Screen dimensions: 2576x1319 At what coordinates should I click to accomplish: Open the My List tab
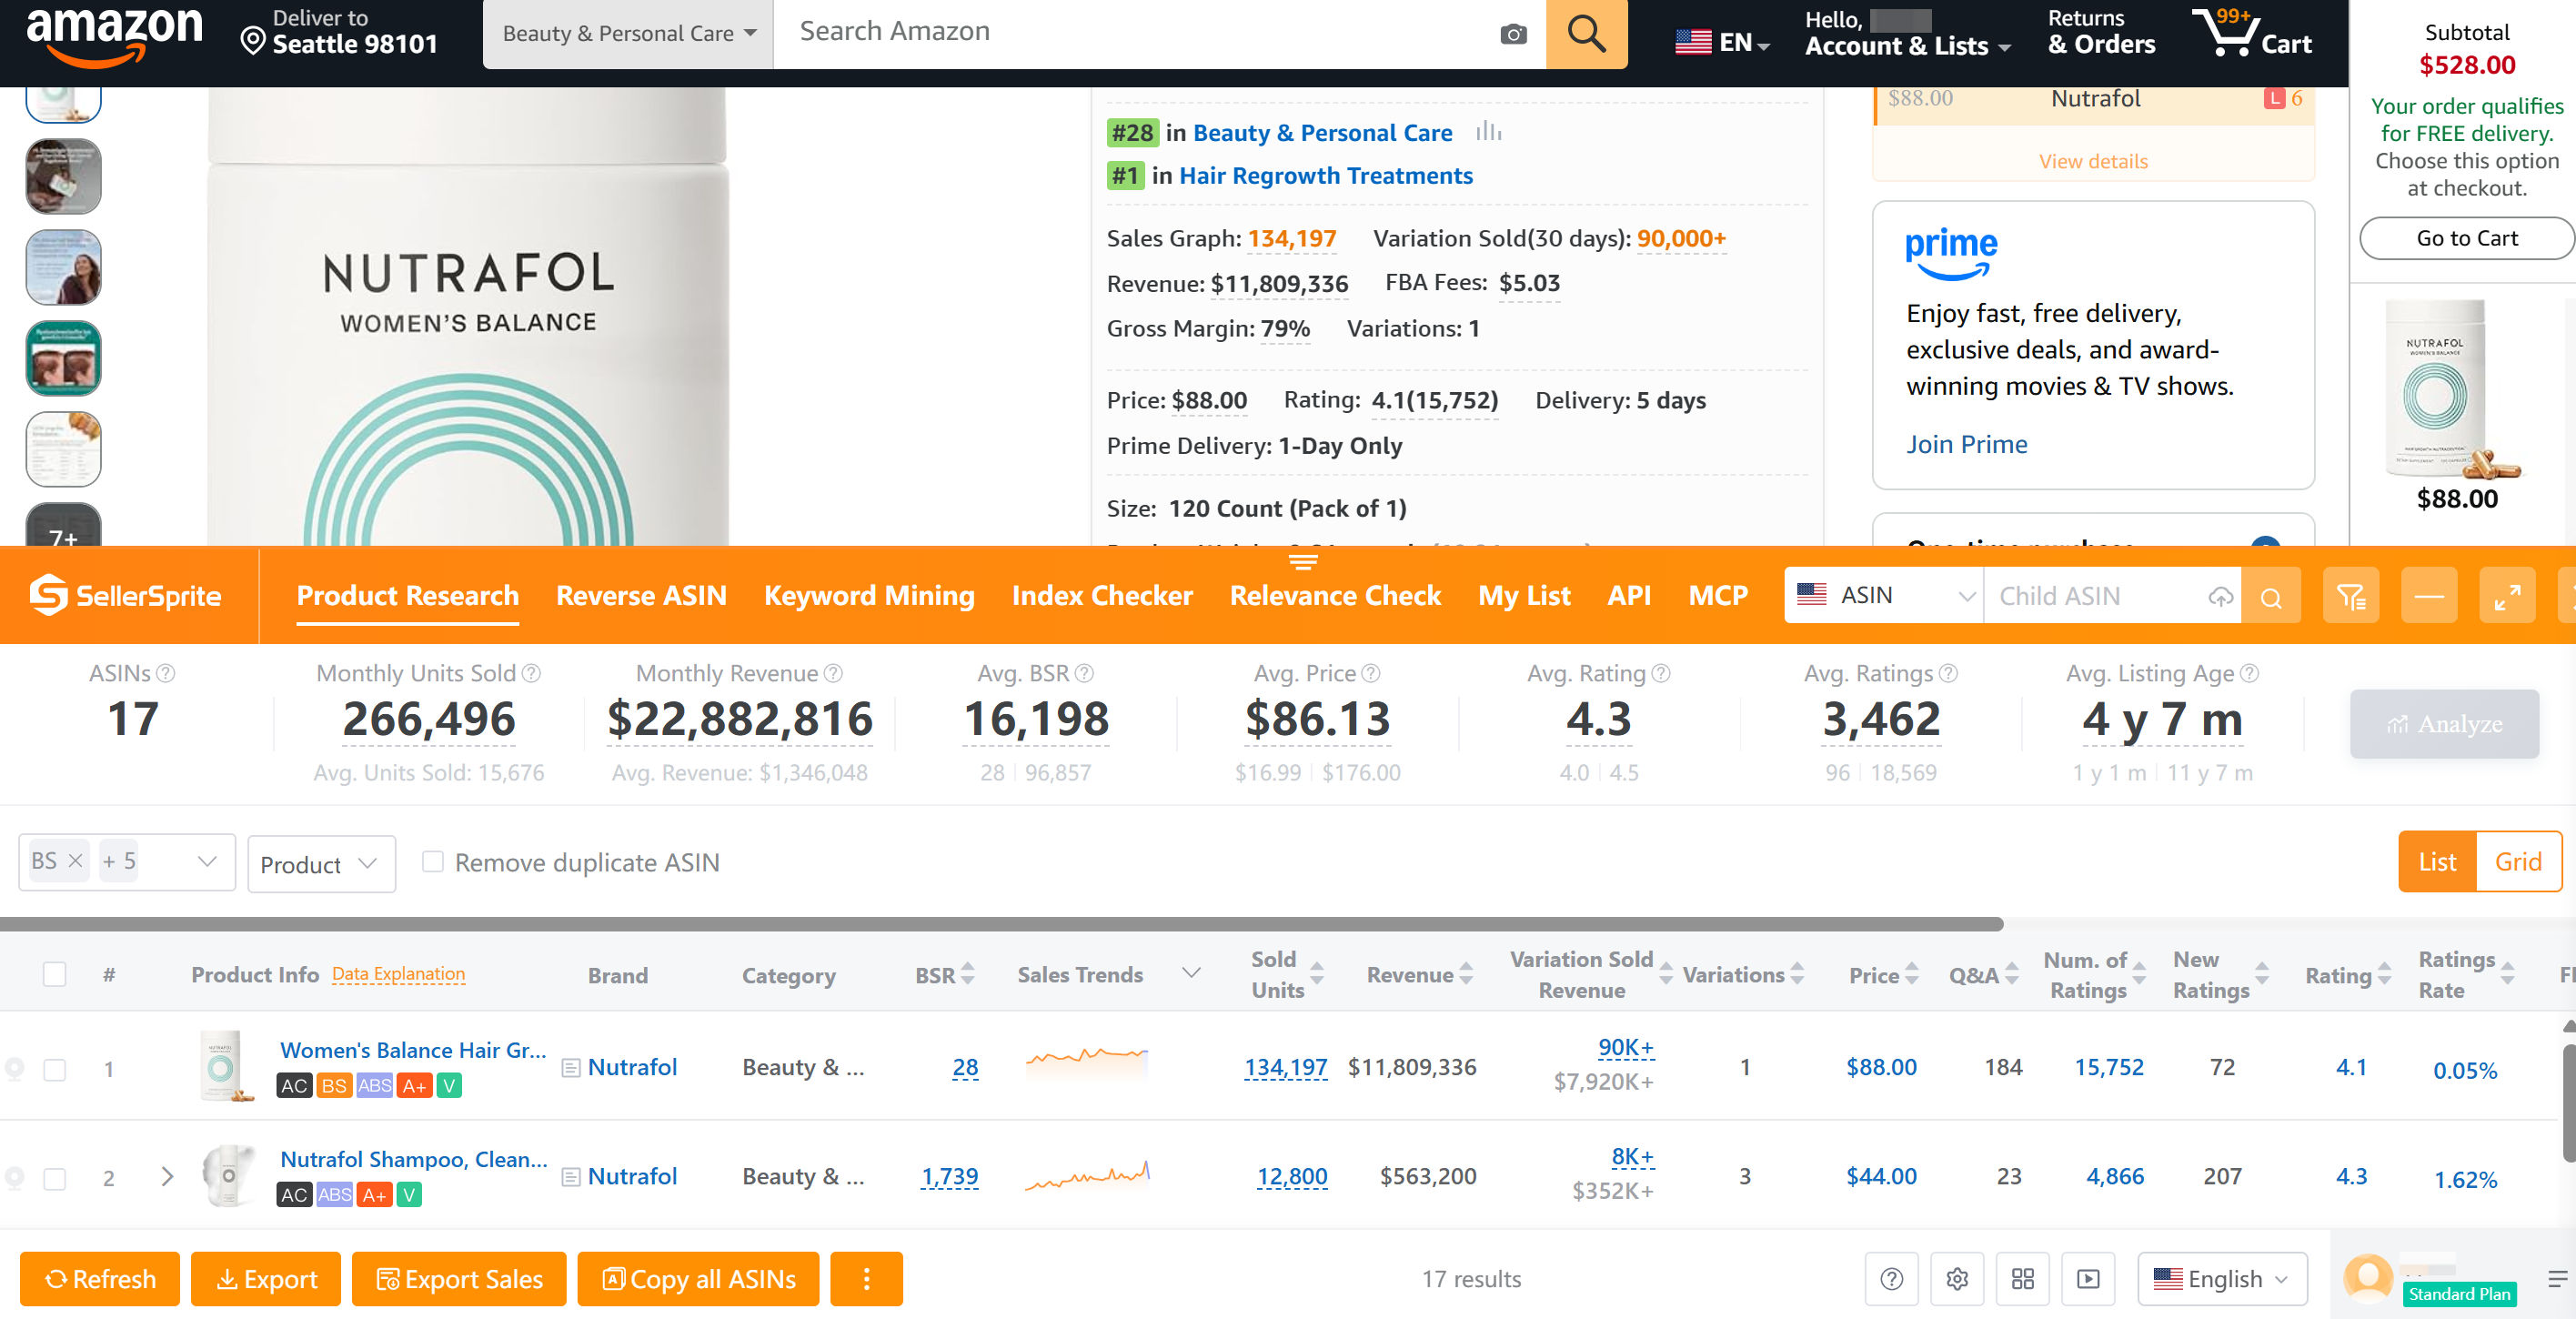click(1524, 596)
